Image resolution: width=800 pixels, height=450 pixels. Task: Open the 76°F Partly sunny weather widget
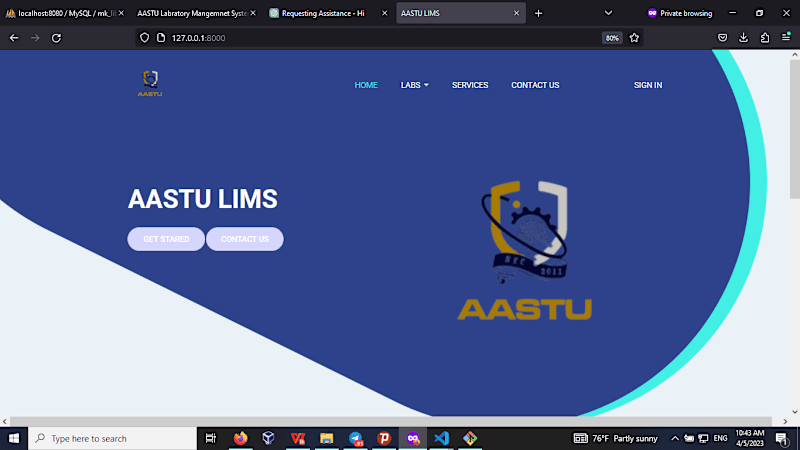[x=616, y=438]
